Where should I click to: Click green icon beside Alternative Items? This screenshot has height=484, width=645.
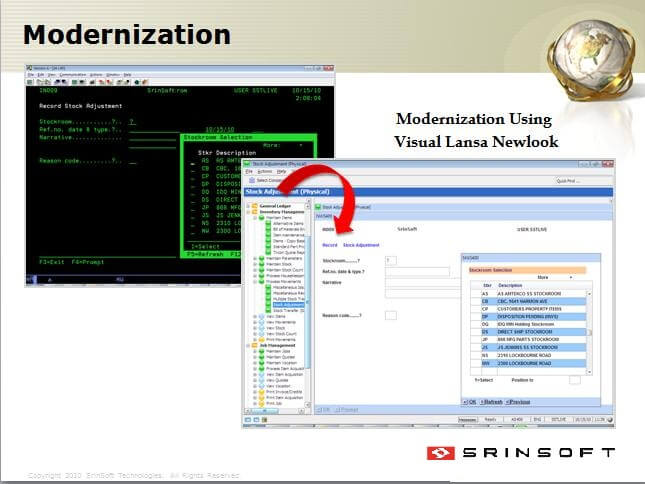(x=268, y=223)
